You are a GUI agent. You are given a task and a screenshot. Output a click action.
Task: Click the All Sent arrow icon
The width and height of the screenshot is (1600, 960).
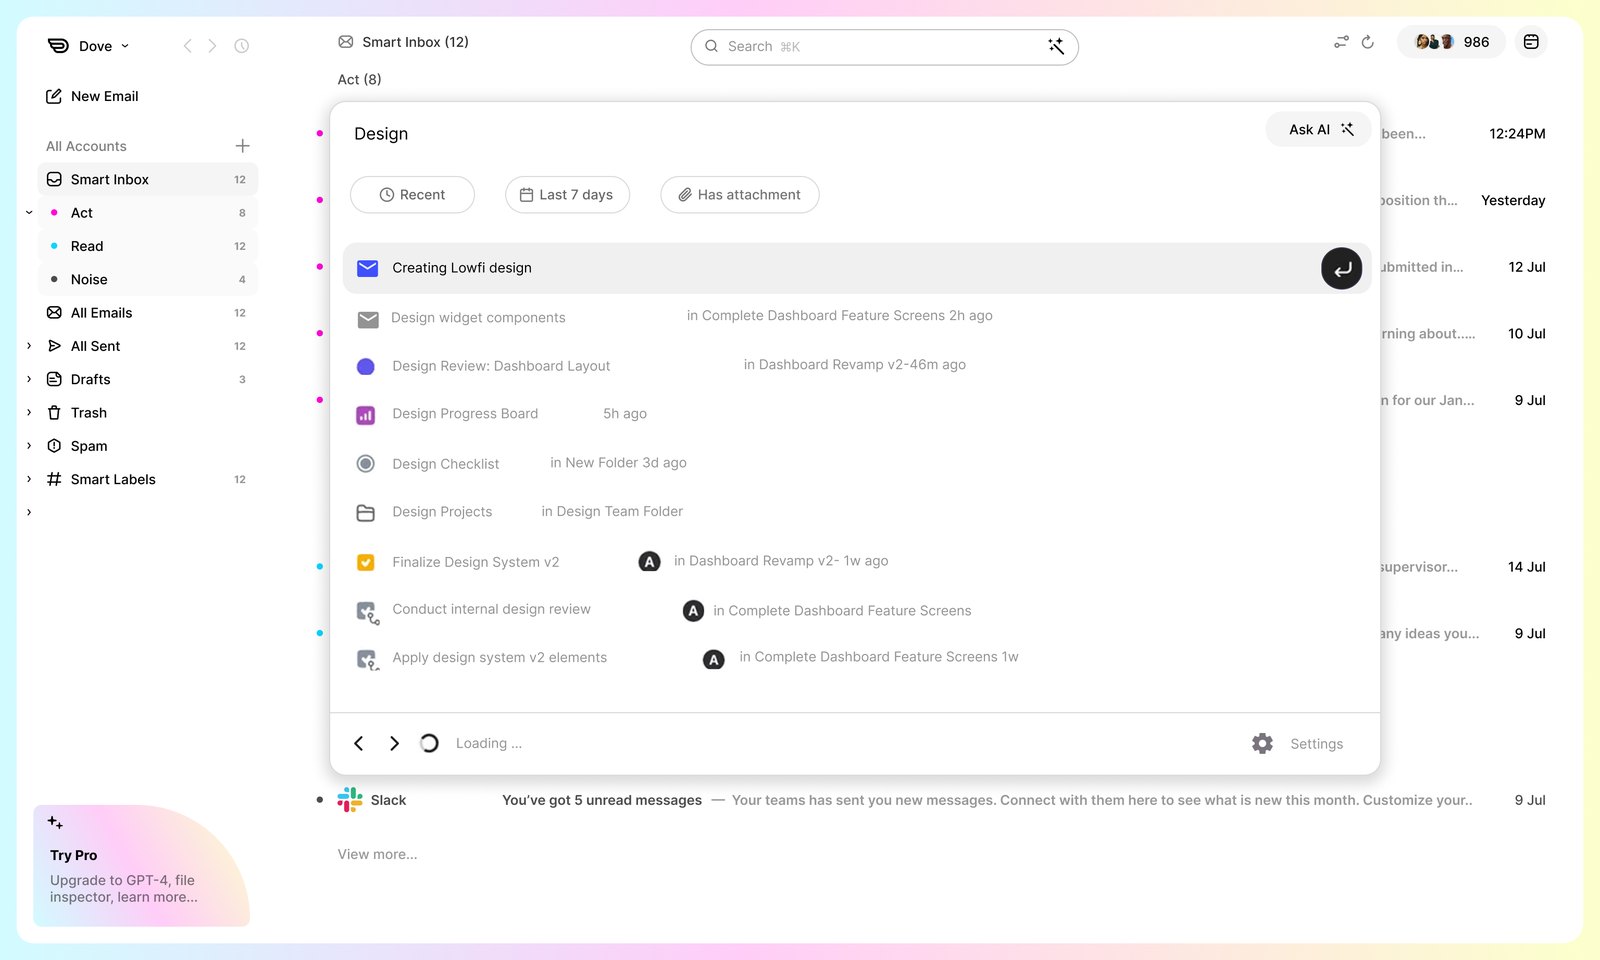54,346
